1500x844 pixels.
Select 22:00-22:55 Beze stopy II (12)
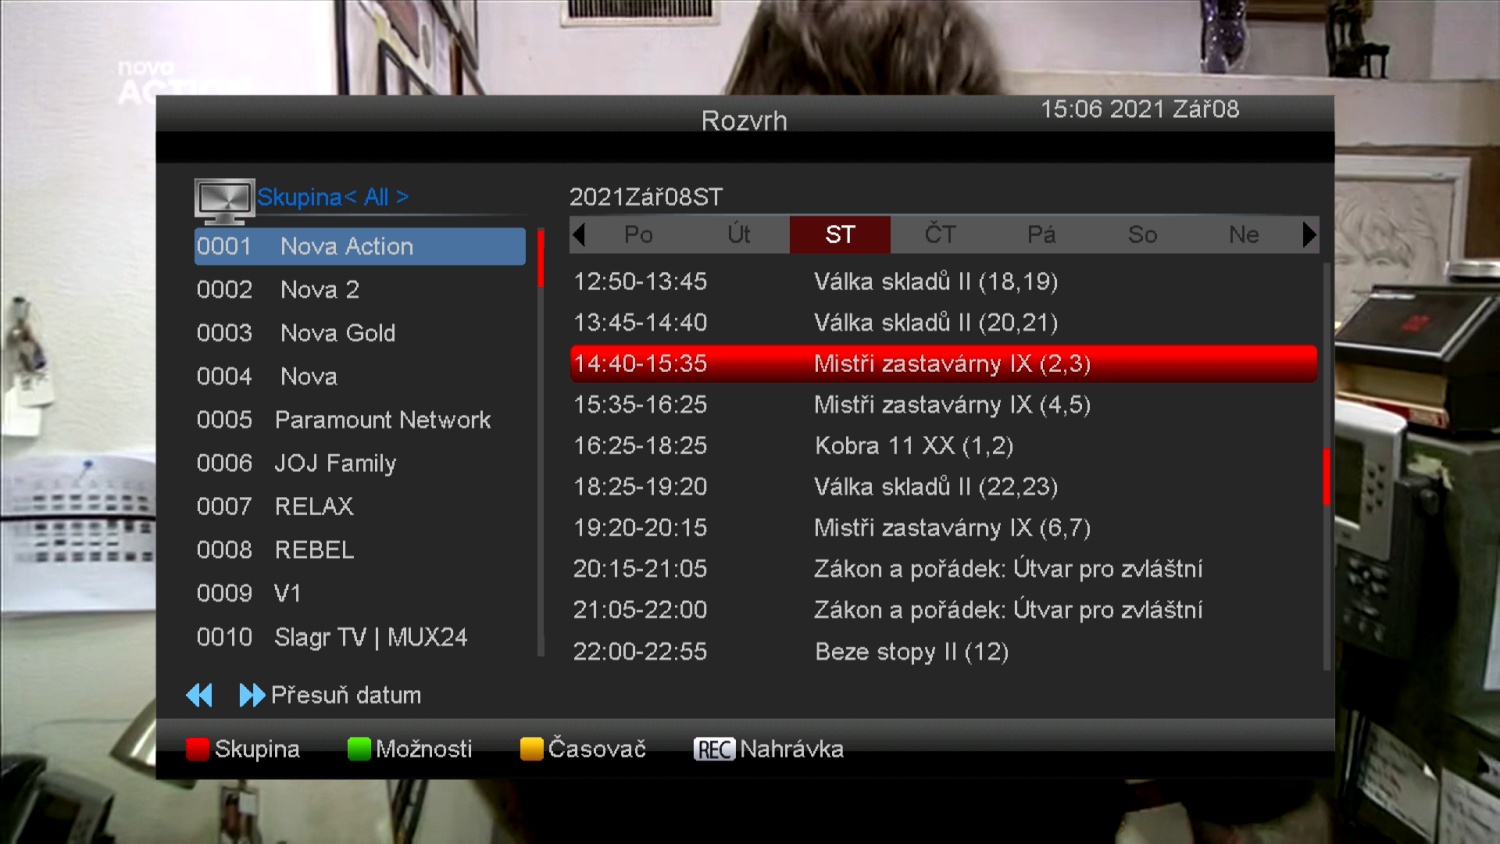(944, 652)
